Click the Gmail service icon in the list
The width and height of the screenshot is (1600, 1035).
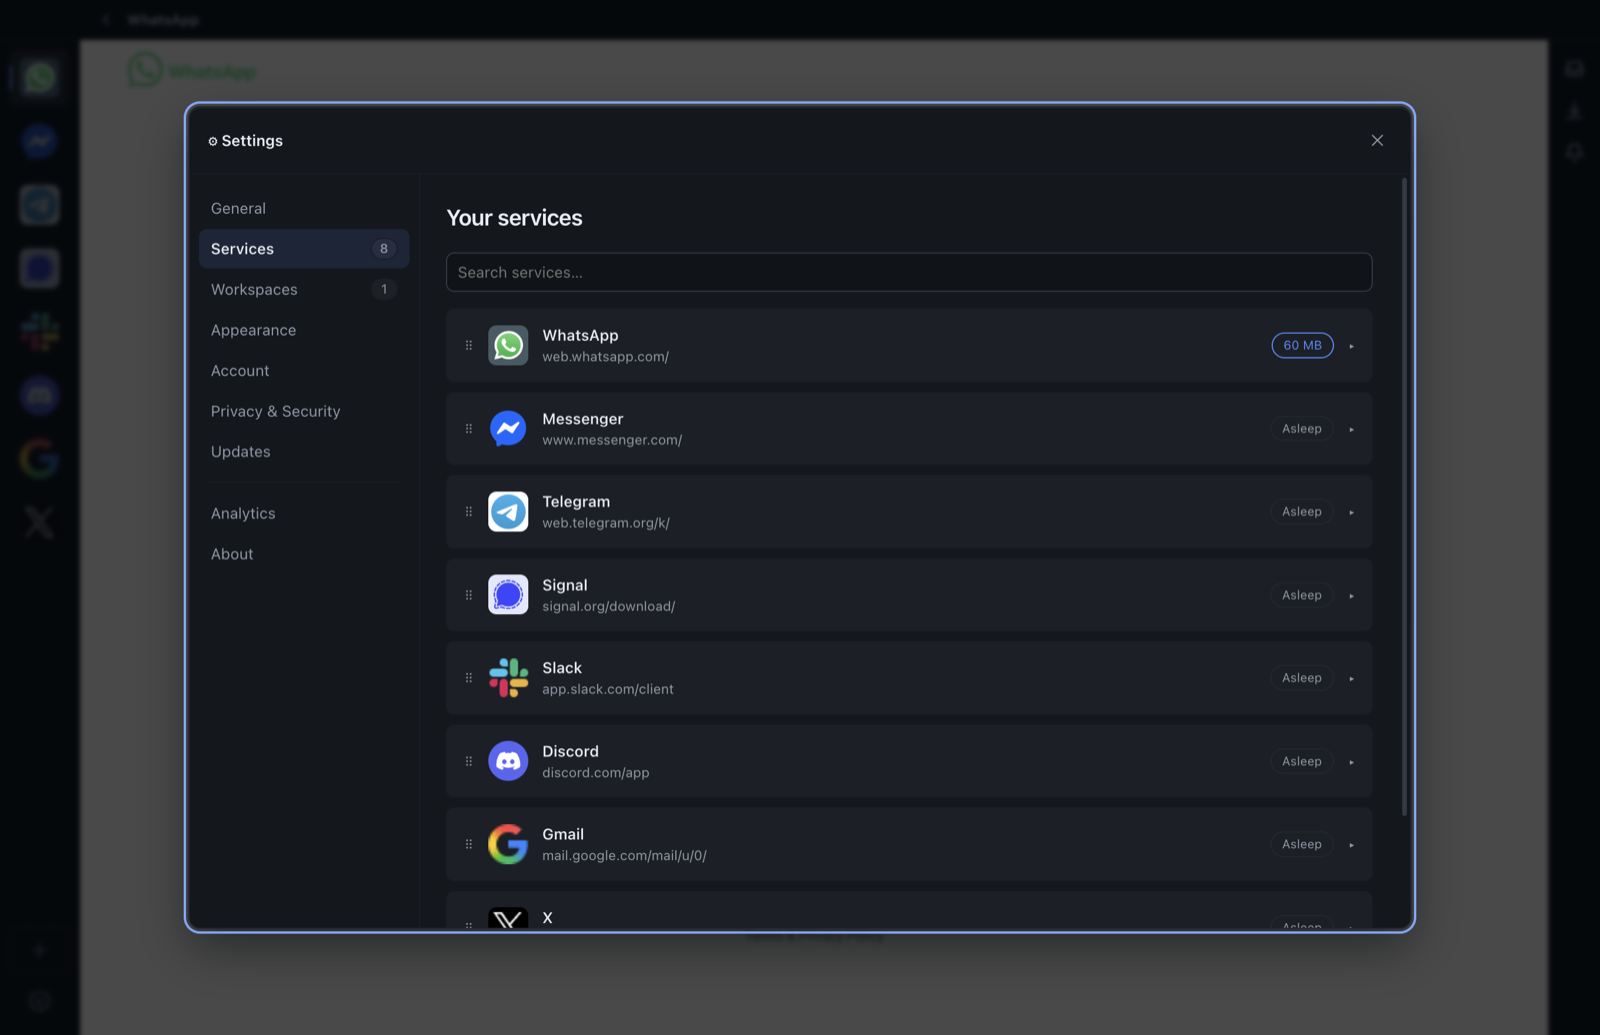coord(508,844)
